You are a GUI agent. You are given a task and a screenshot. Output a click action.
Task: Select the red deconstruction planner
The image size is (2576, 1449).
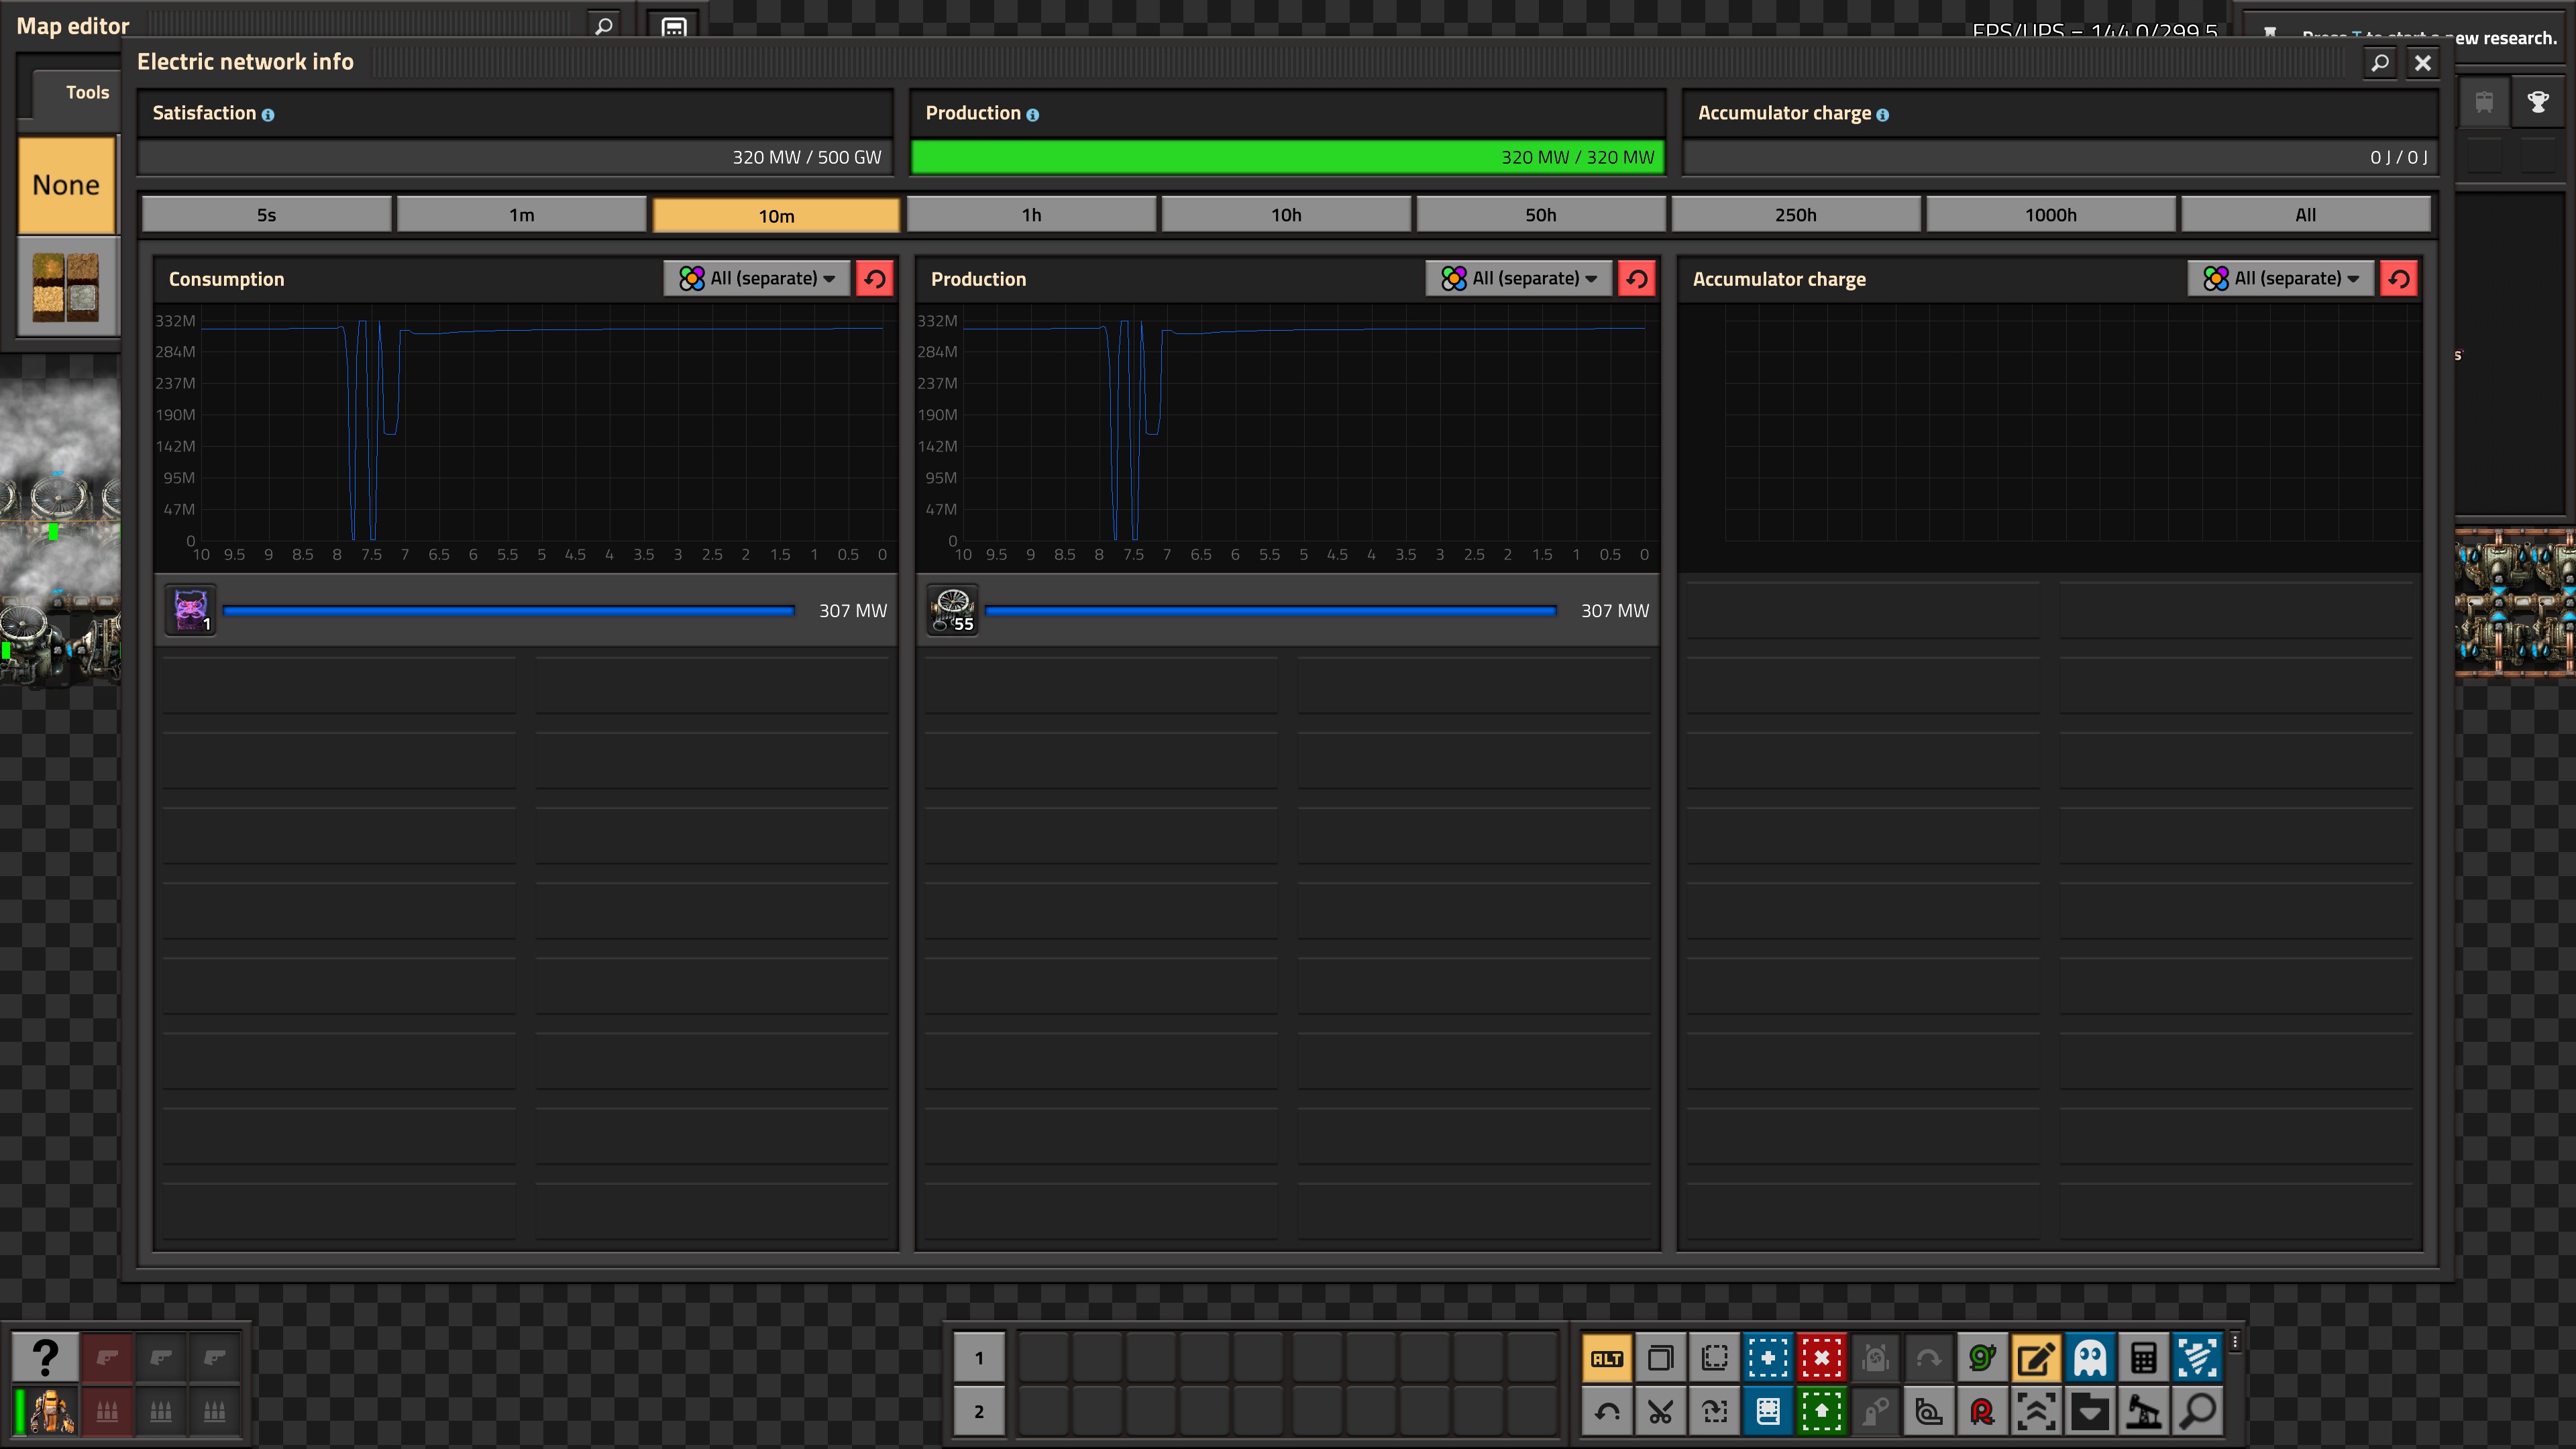click(1822, 1358)
